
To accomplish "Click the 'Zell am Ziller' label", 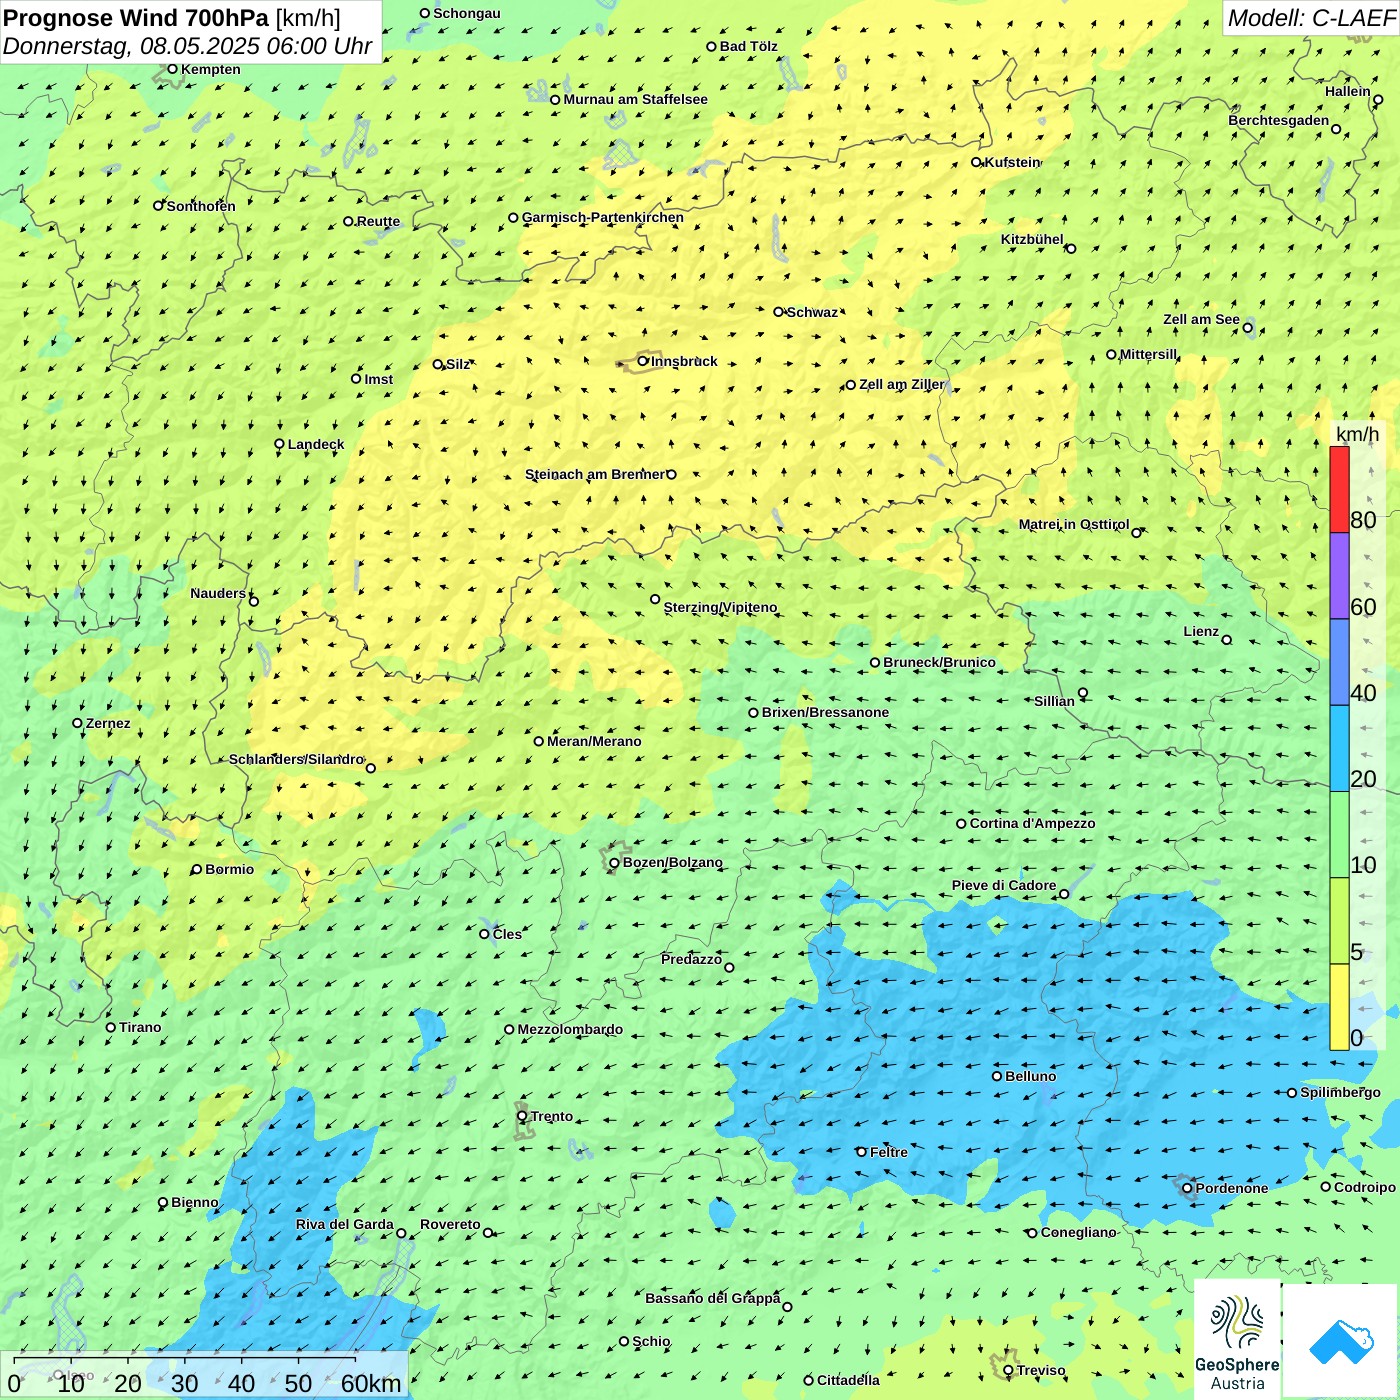I will 901,384.
